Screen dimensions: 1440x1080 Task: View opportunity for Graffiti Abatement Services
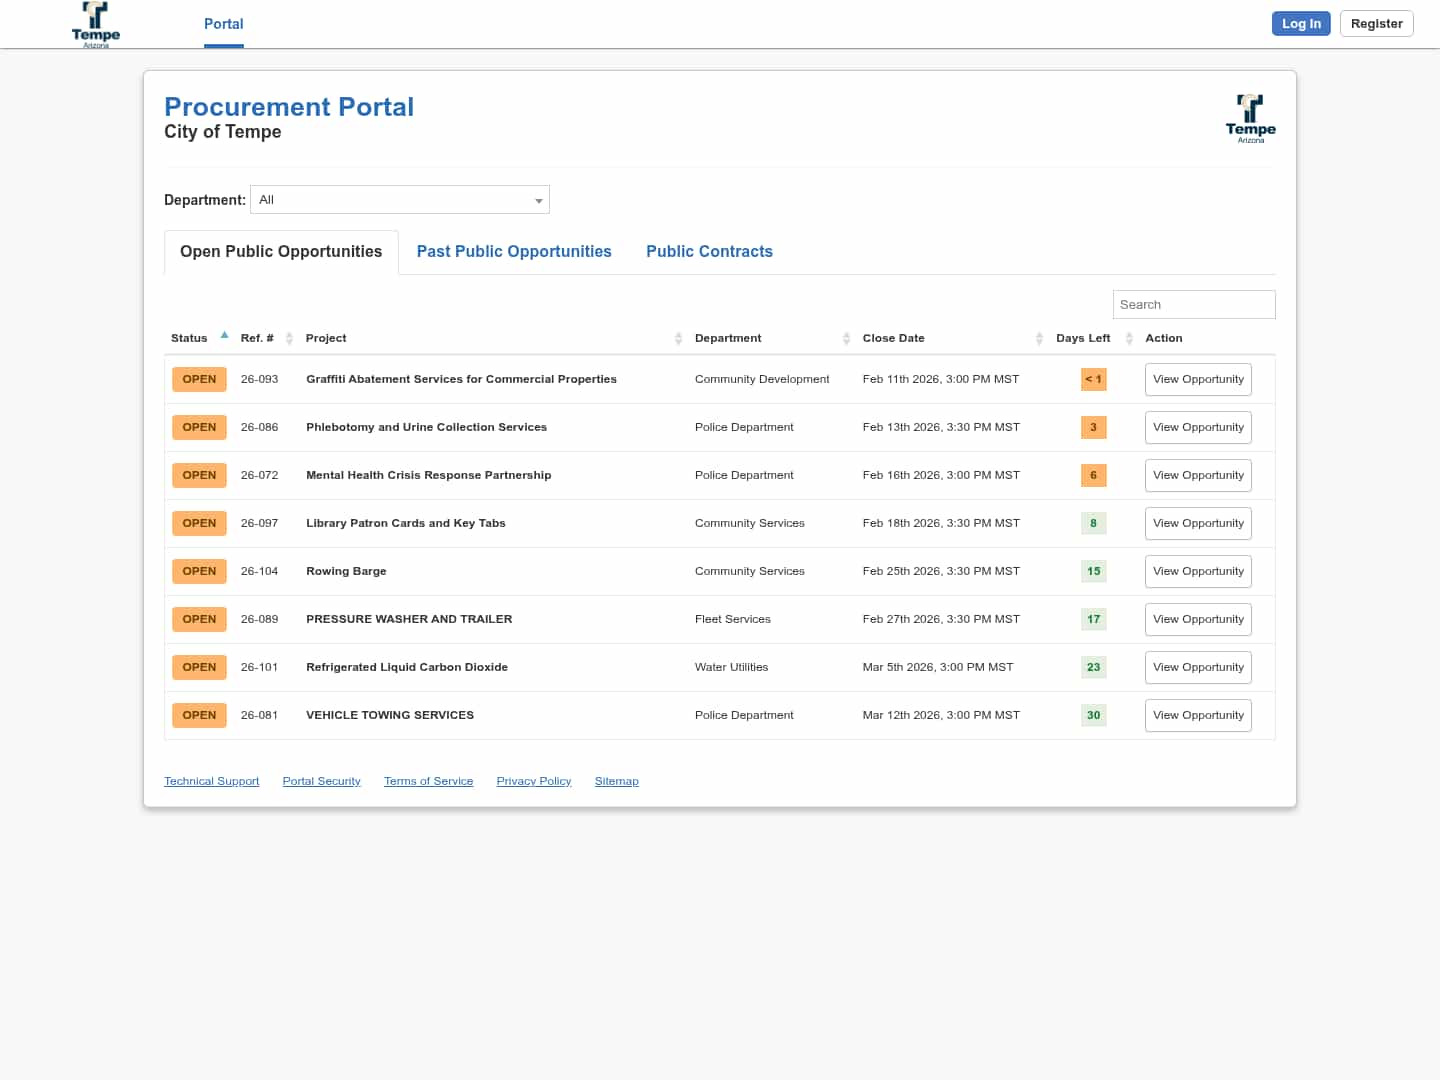click(1198, 380)
